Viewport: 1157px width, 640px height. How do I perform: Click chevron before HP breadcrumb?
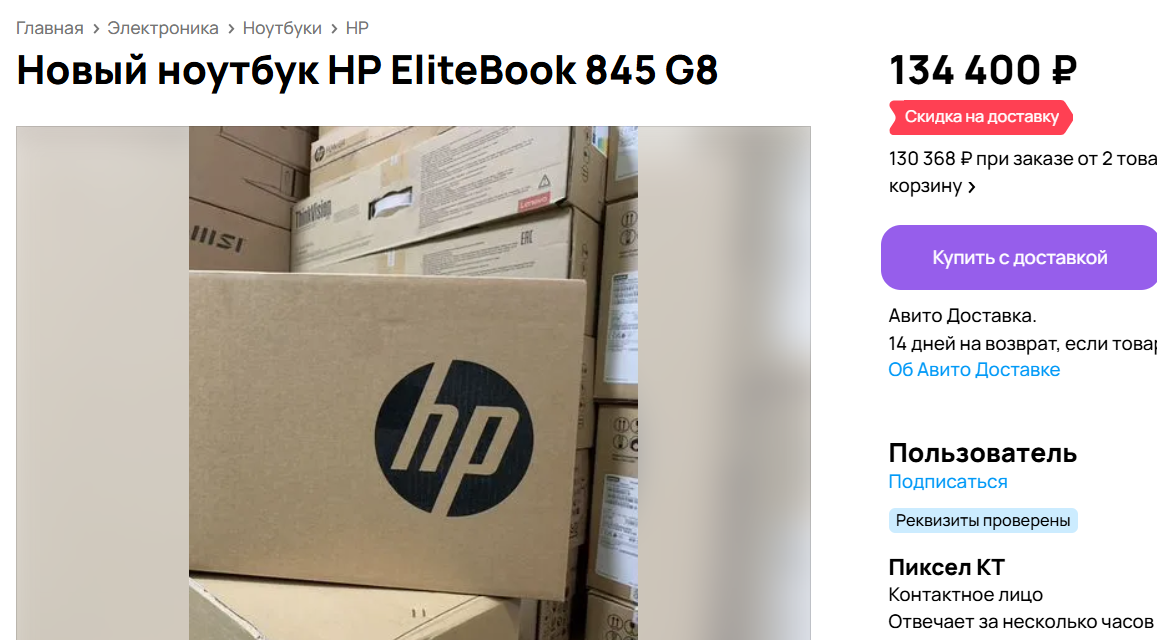pos(334,29)
